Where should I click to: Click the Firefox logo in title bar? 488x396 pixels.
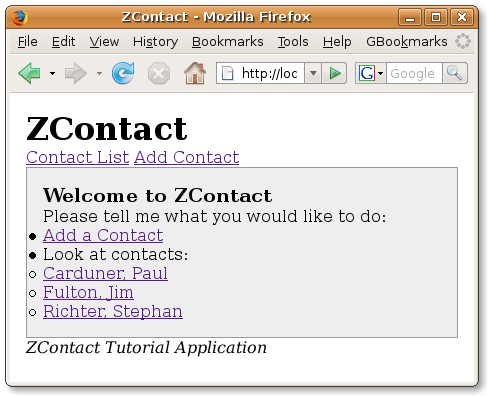[x=20, y=17]
